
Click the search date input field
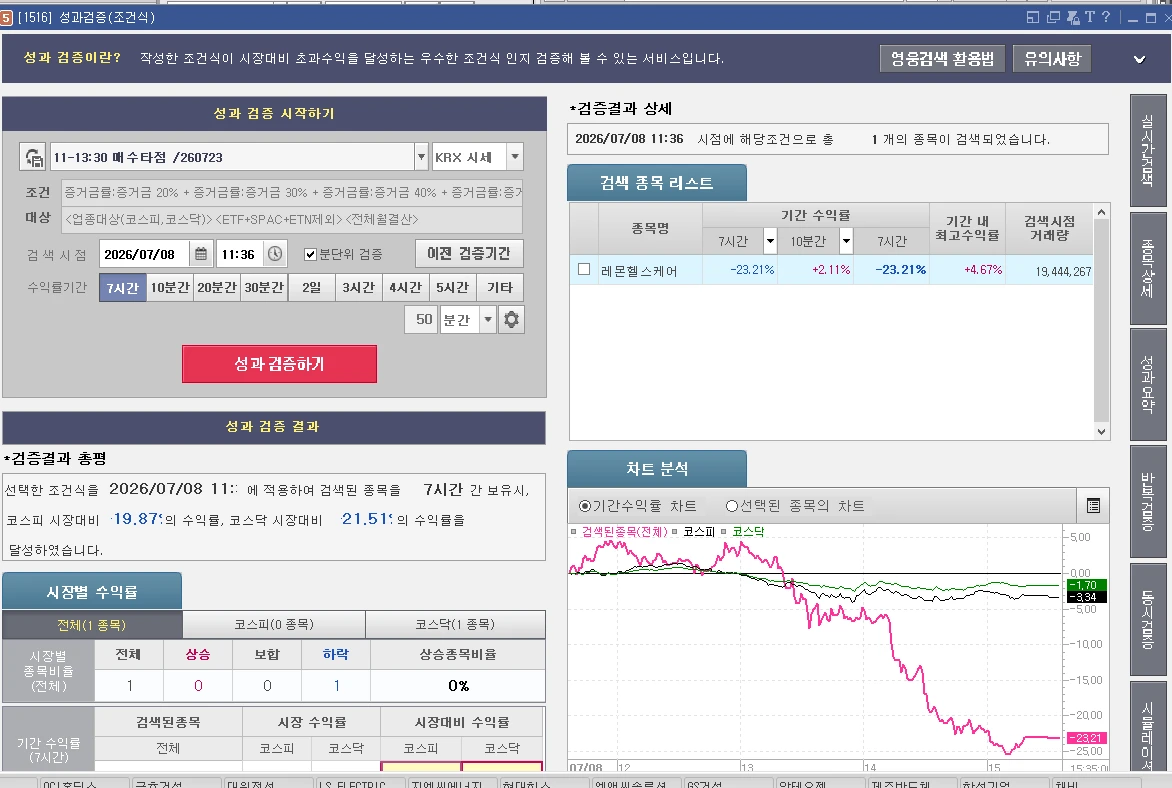(146, 254)
